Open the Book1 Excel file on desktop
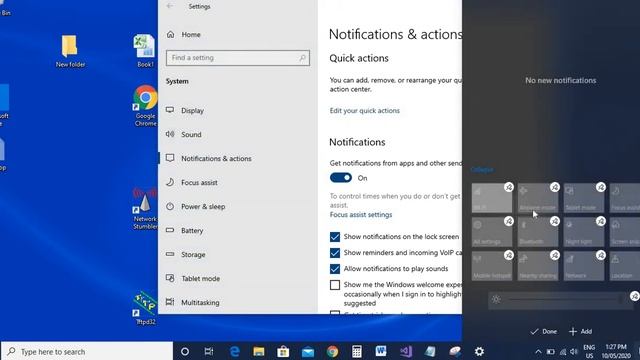The image size is (640, 360). click(144, 51)
